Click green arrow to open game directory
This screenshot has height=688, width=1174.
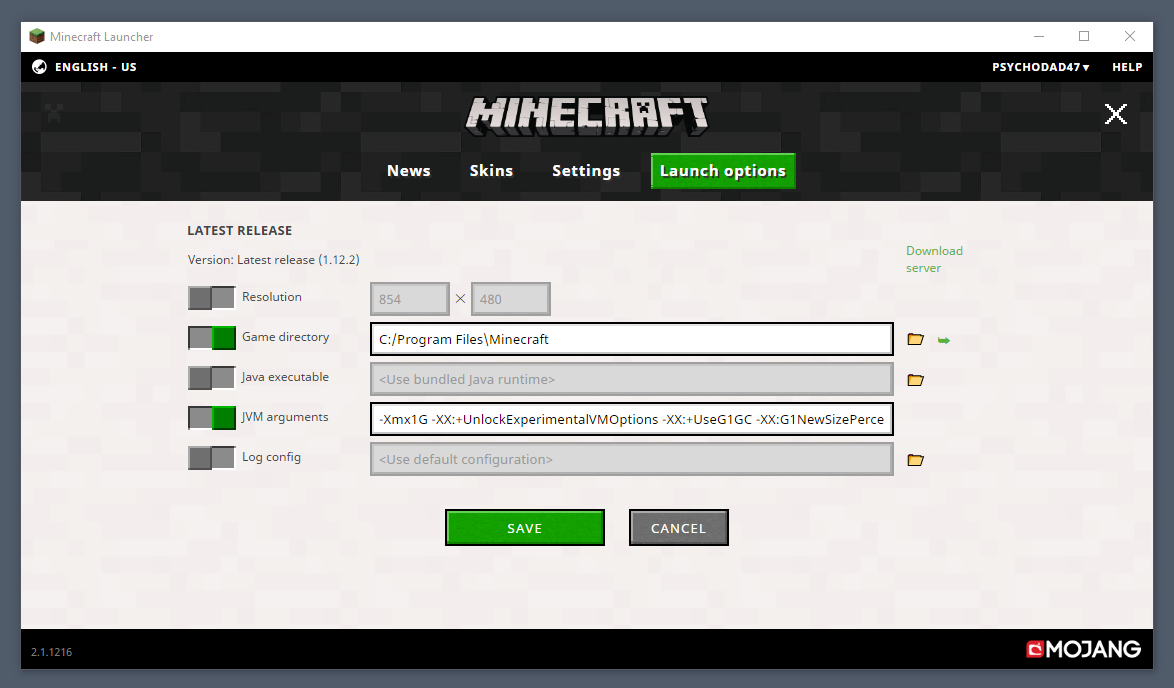943,340
